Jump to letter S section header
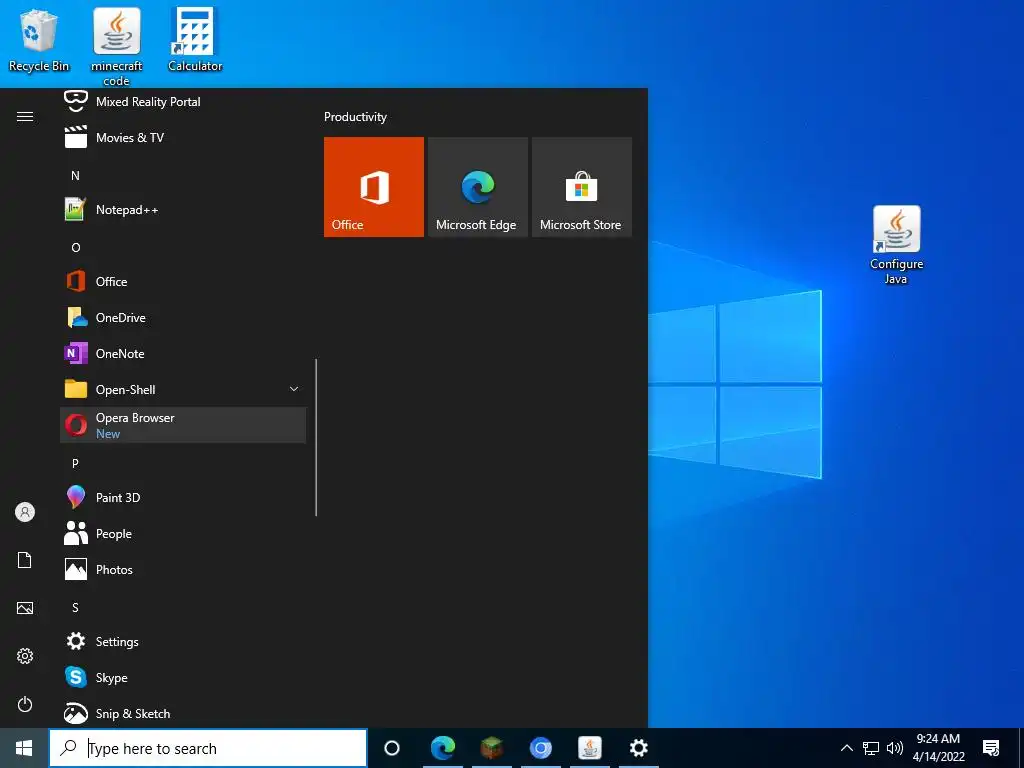The height and width of the screenshot is (768, 1024). point(75,607)
